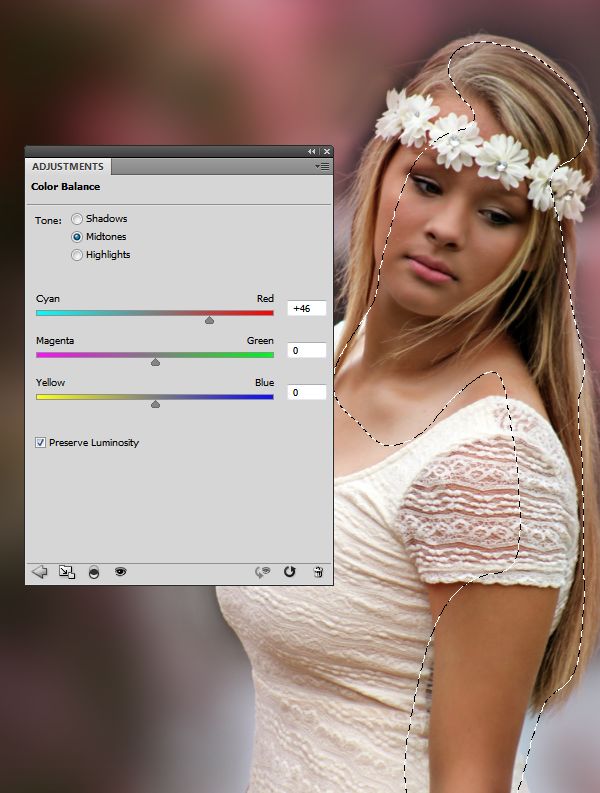The height and width of the screenshot is (793, 600).
Task: Toggle adjustment layer visibility eye icon
Action: coord(120,571)
